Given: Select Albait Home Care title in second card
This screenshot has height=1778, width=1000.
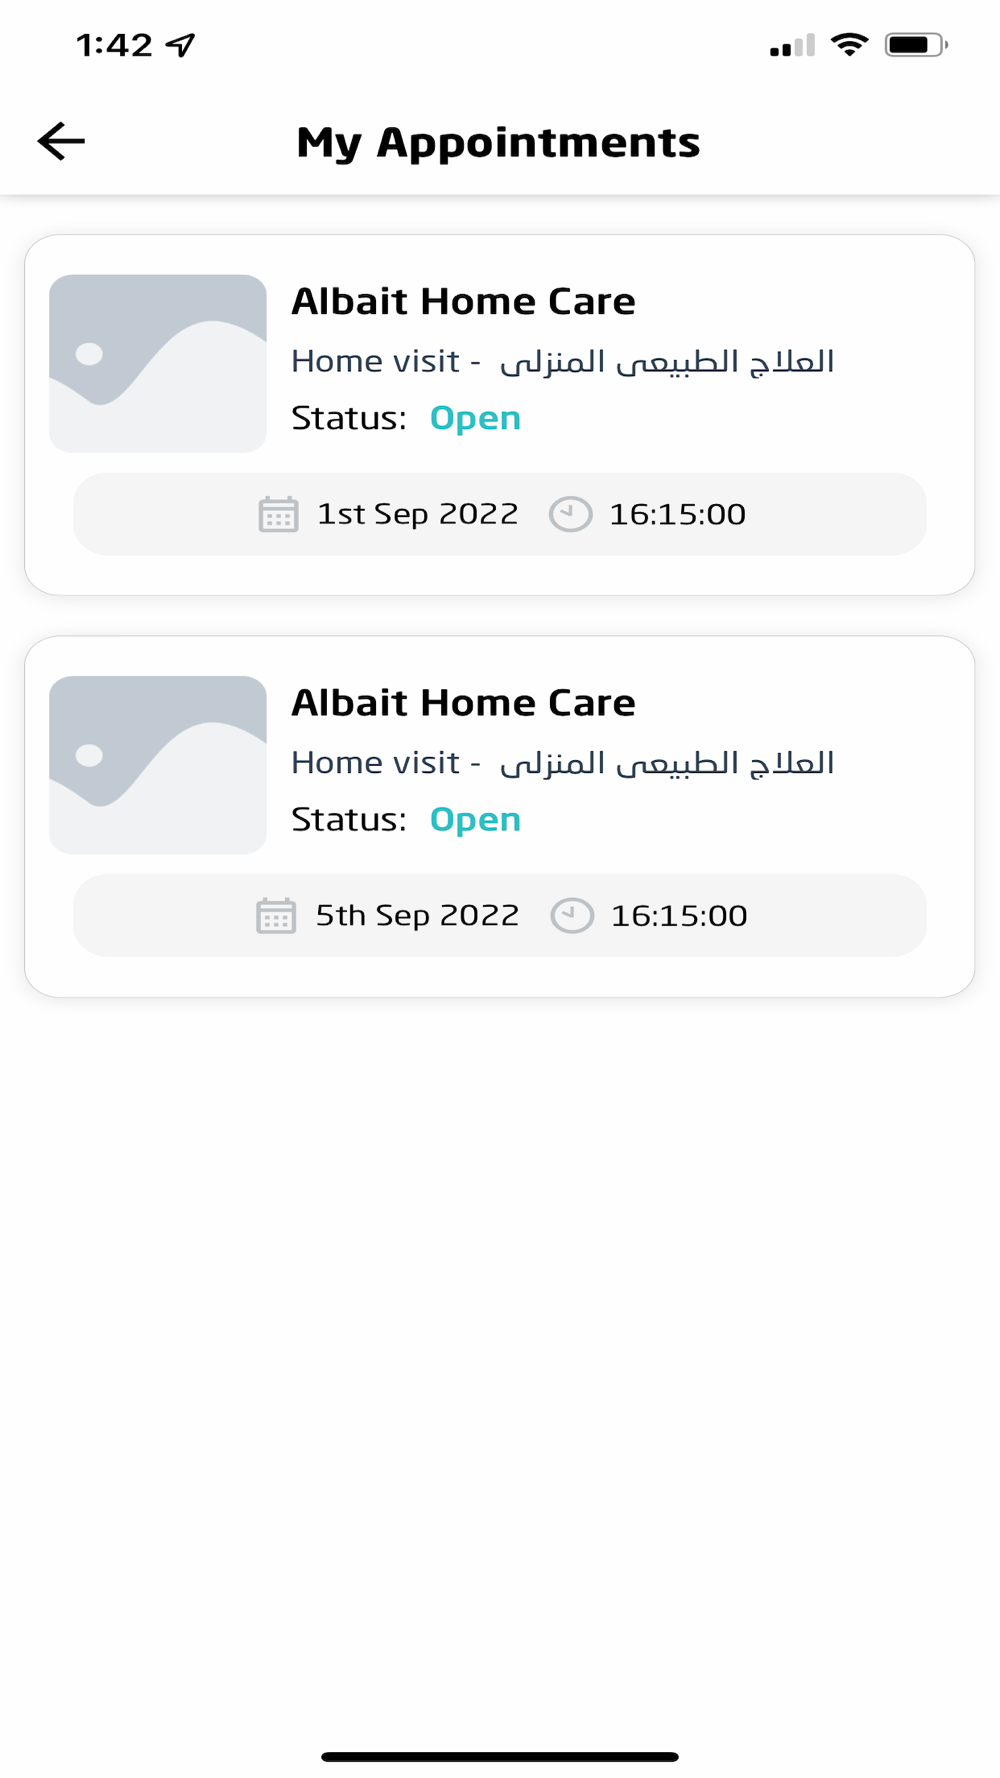Looking at the screenshot, I should [x=463, y=703].
